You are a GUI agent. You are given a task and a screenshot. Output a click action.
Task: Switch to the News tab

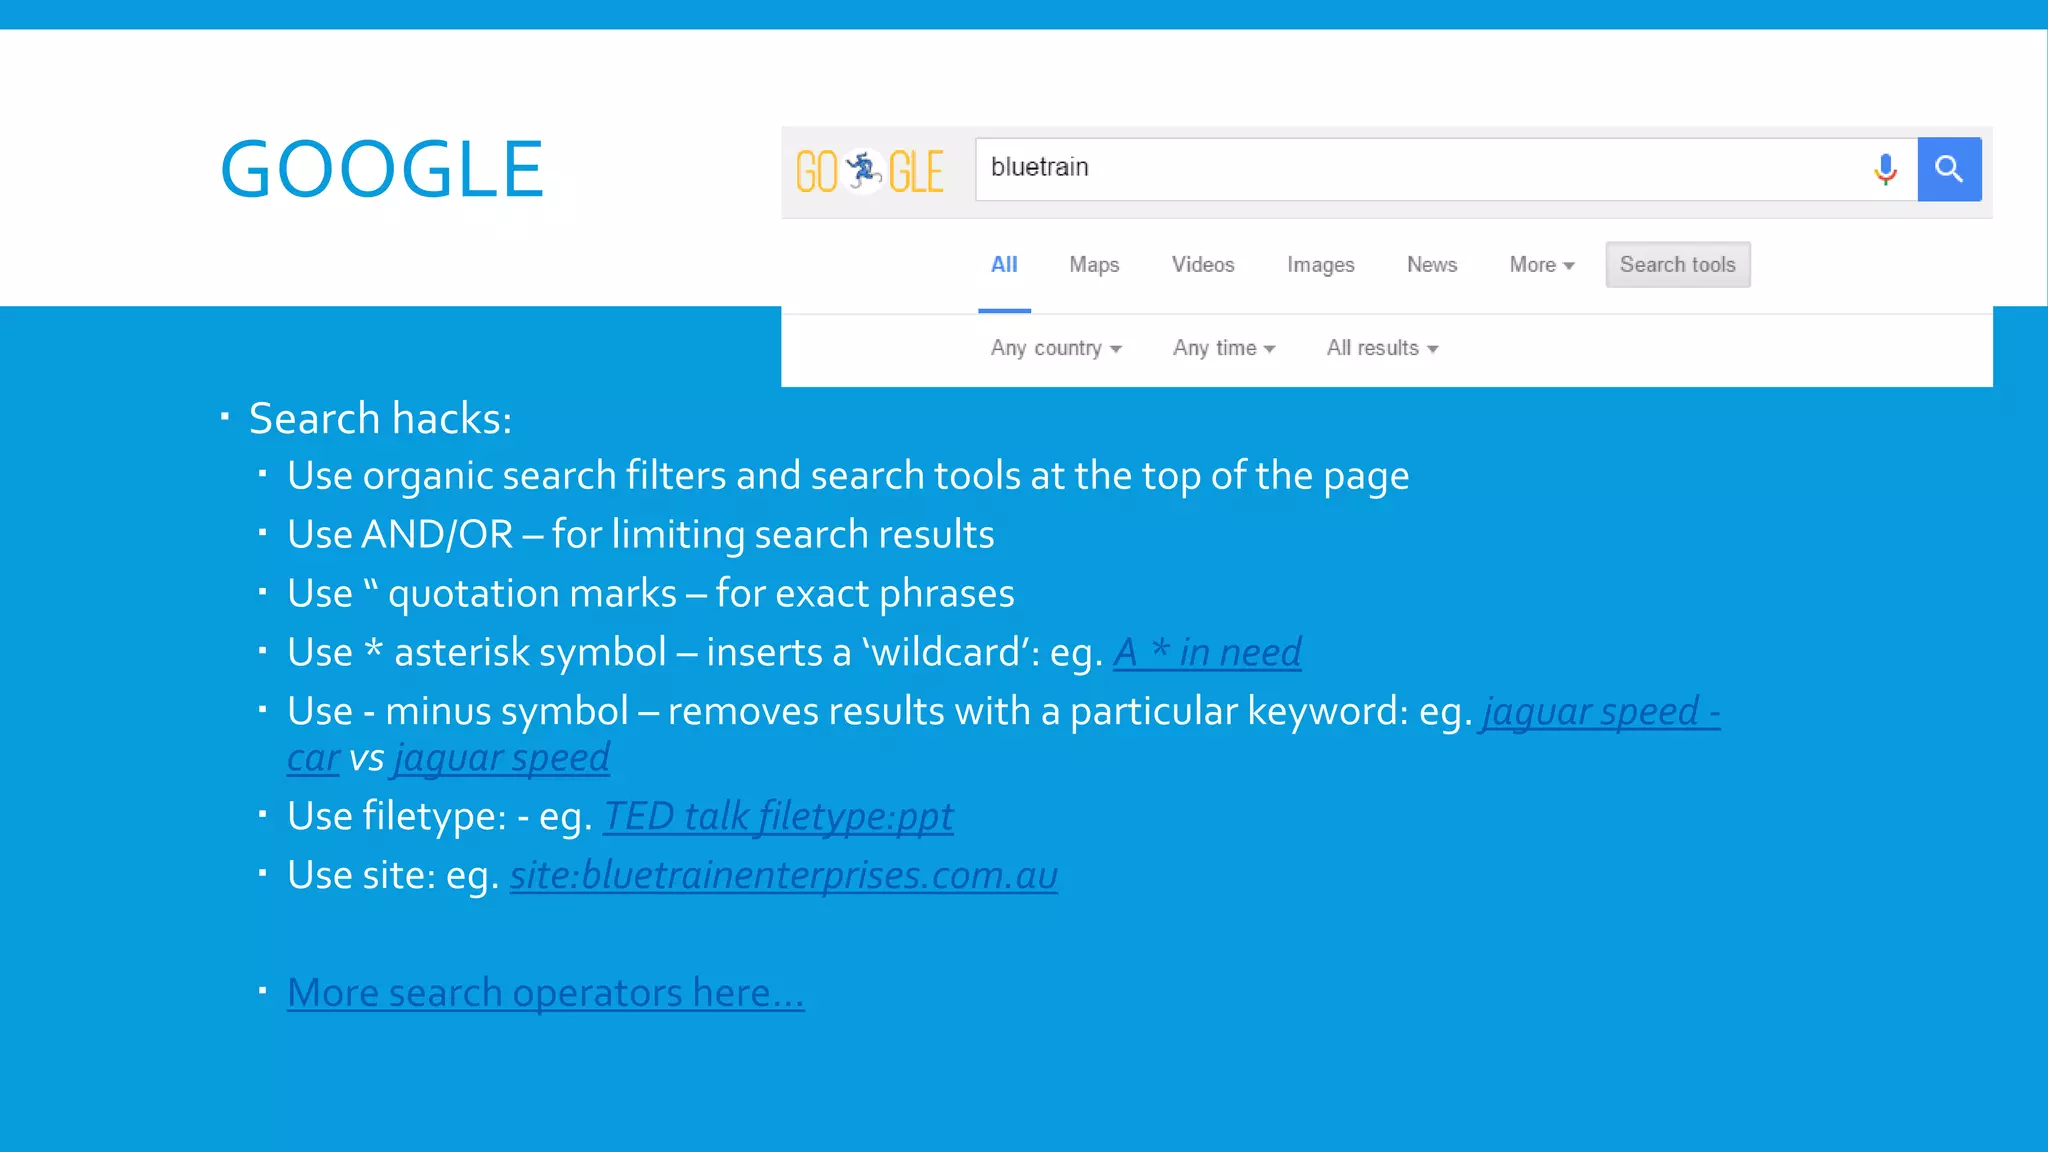pyautogui.click(x=1432, y=265)
